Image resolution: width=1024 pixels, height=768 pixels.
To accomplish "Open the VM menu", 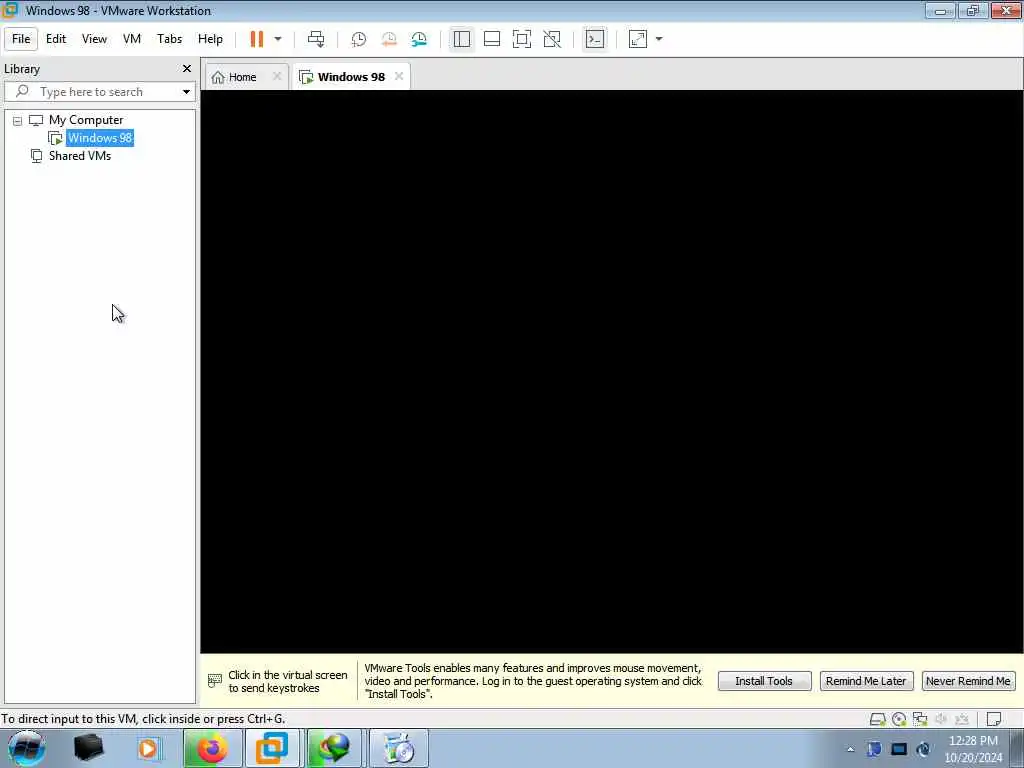I will pos(132,39).
